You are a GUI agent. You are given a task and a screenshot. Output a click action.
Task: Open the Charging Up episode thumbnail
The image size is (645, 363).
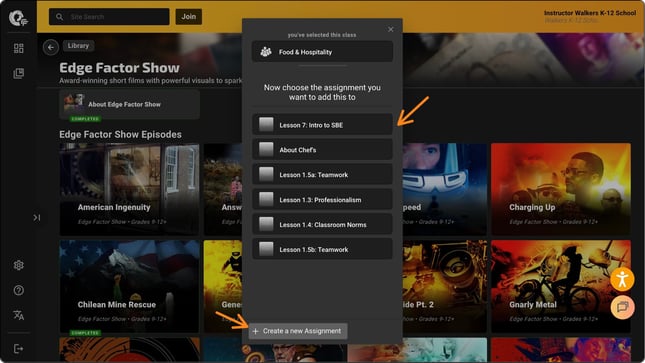tap(561, 189)
